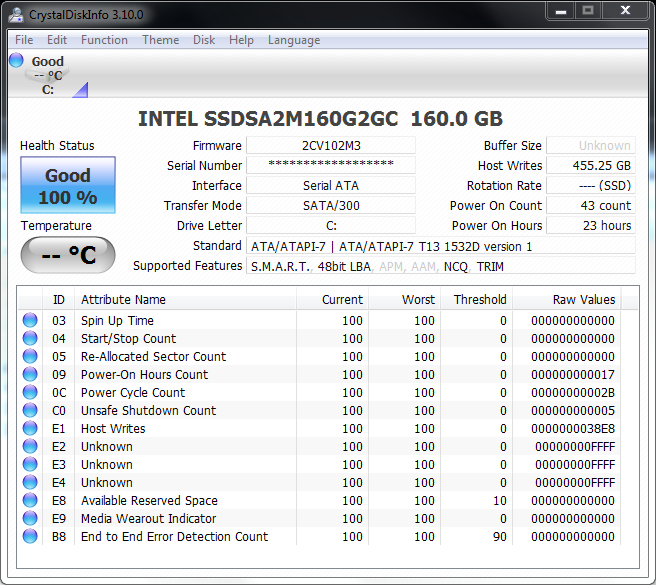The height and width of the screenshot is (585, 656).
Task: Click the CrystalDiskInfo title bar app icon
Action: (x=16, y=15)
